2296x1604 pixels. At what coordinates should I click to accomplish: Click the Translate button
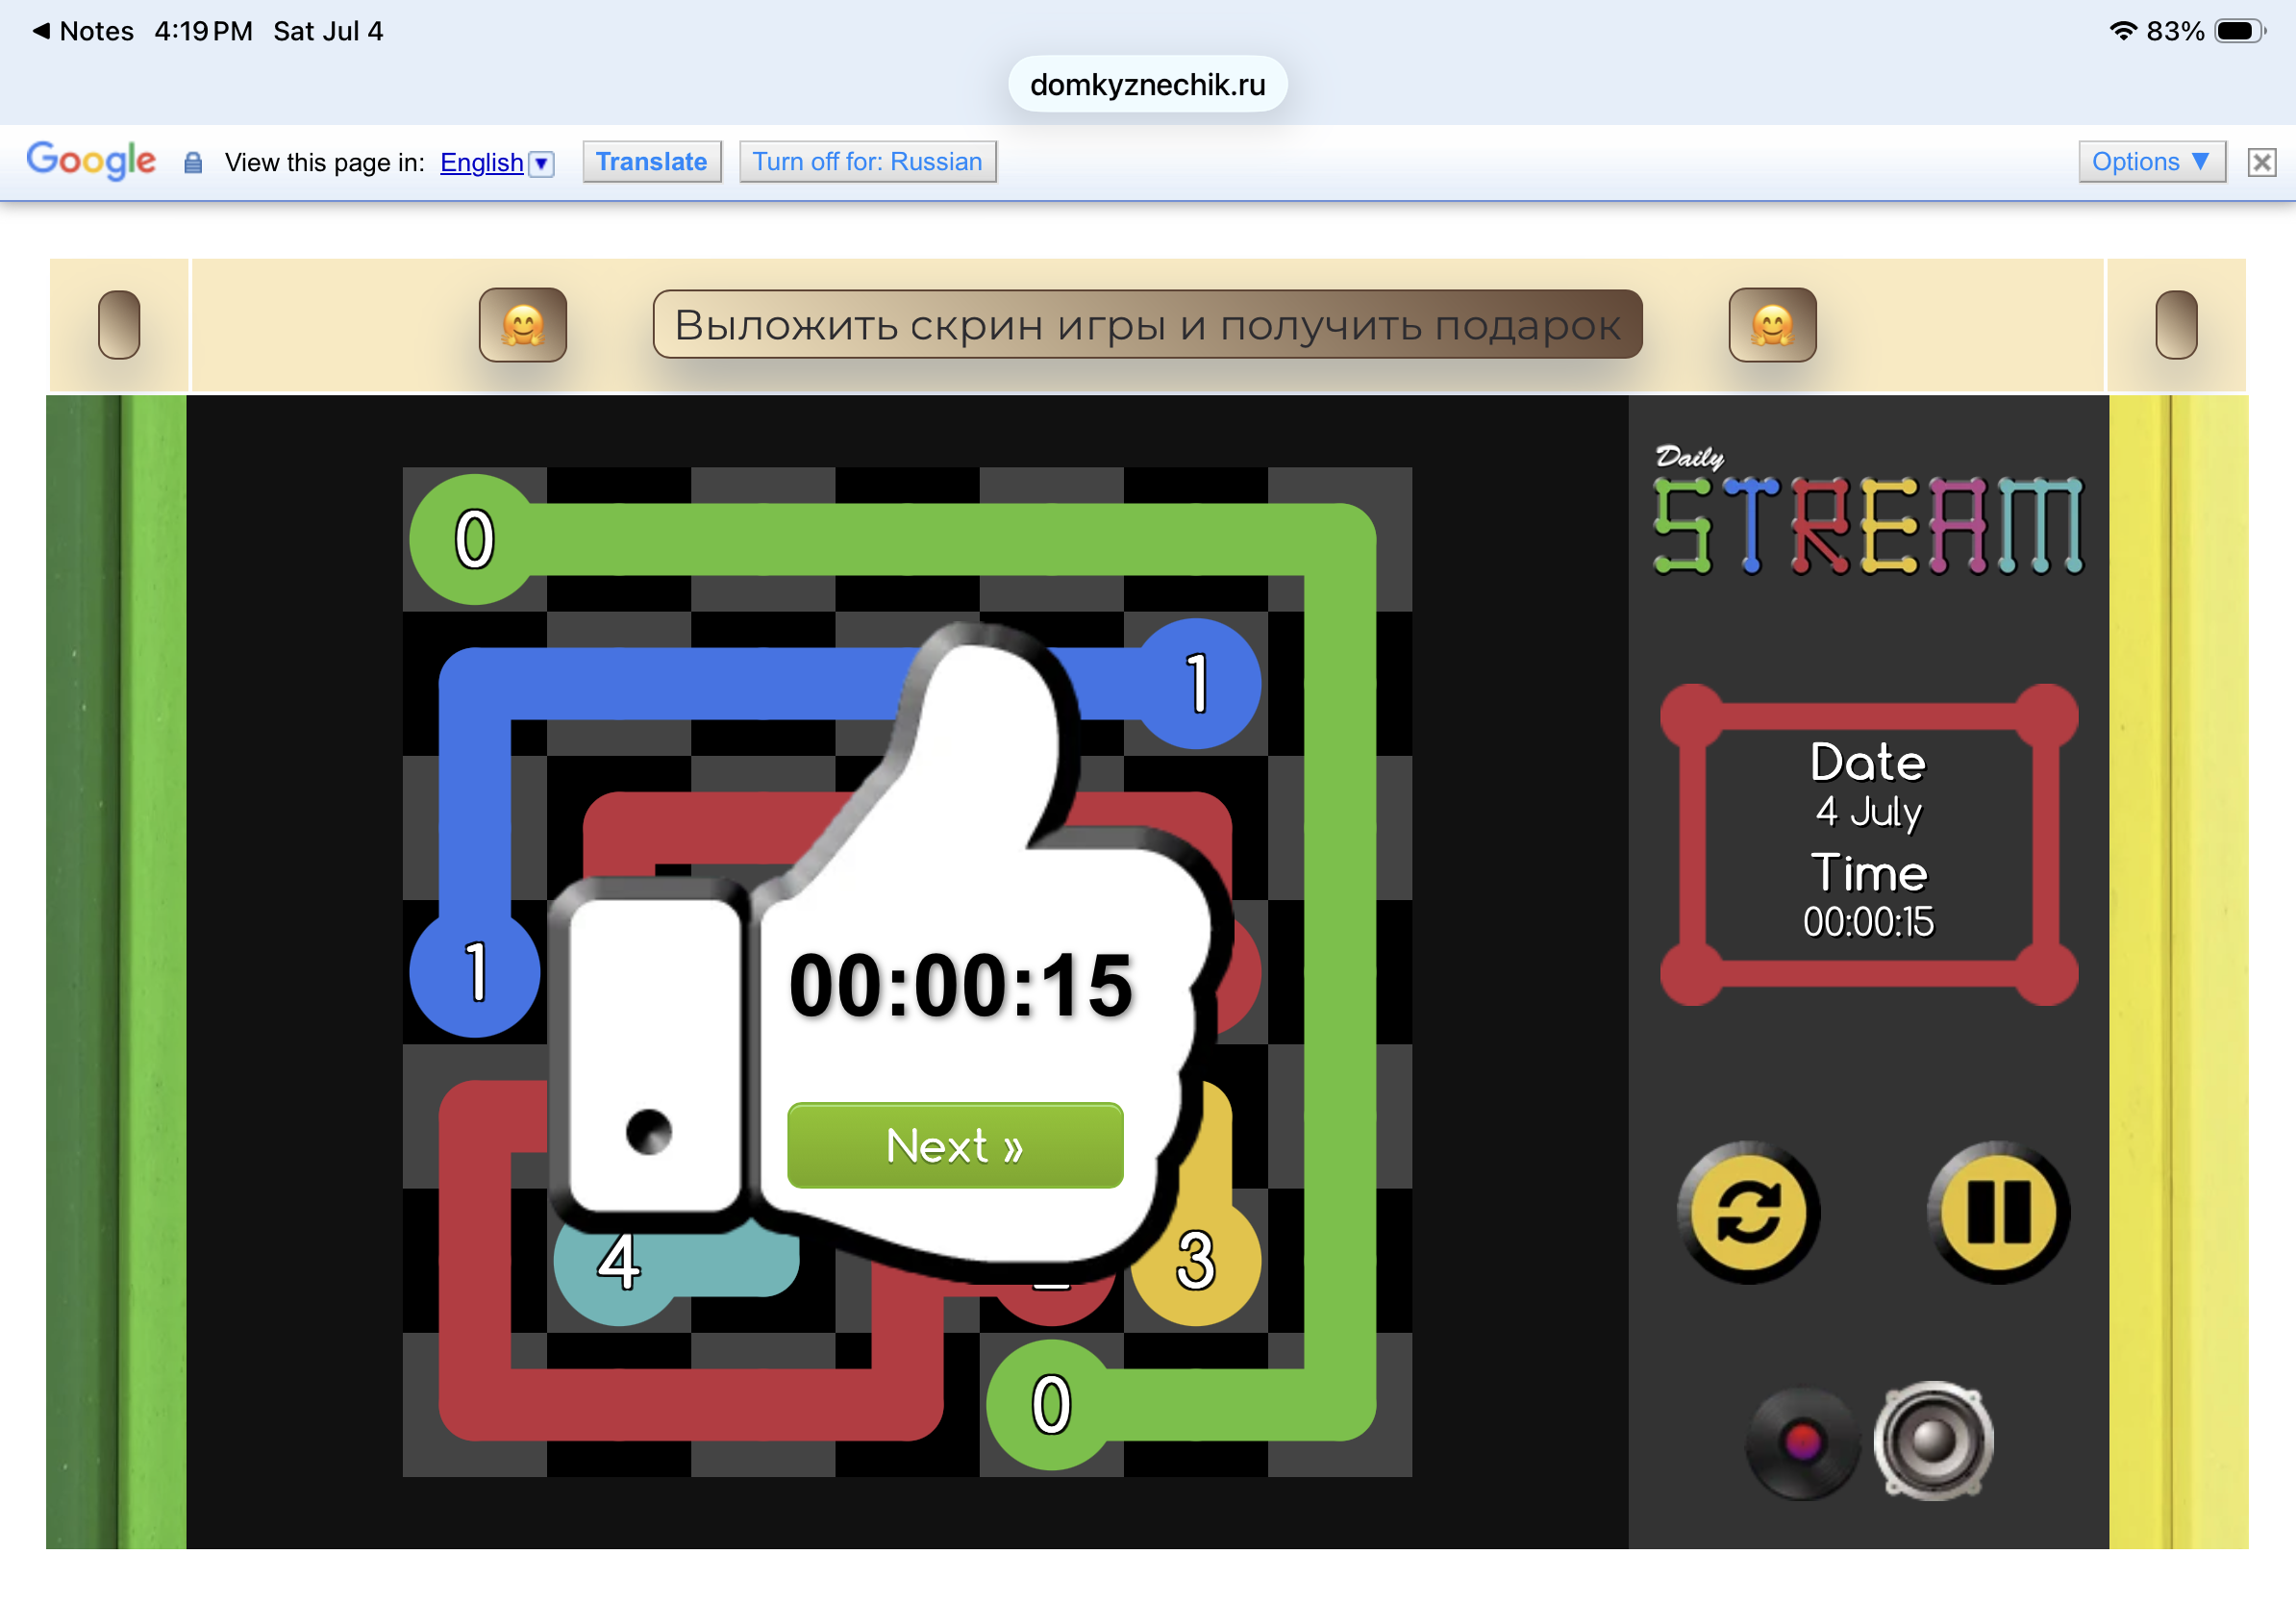pos(652,162)
